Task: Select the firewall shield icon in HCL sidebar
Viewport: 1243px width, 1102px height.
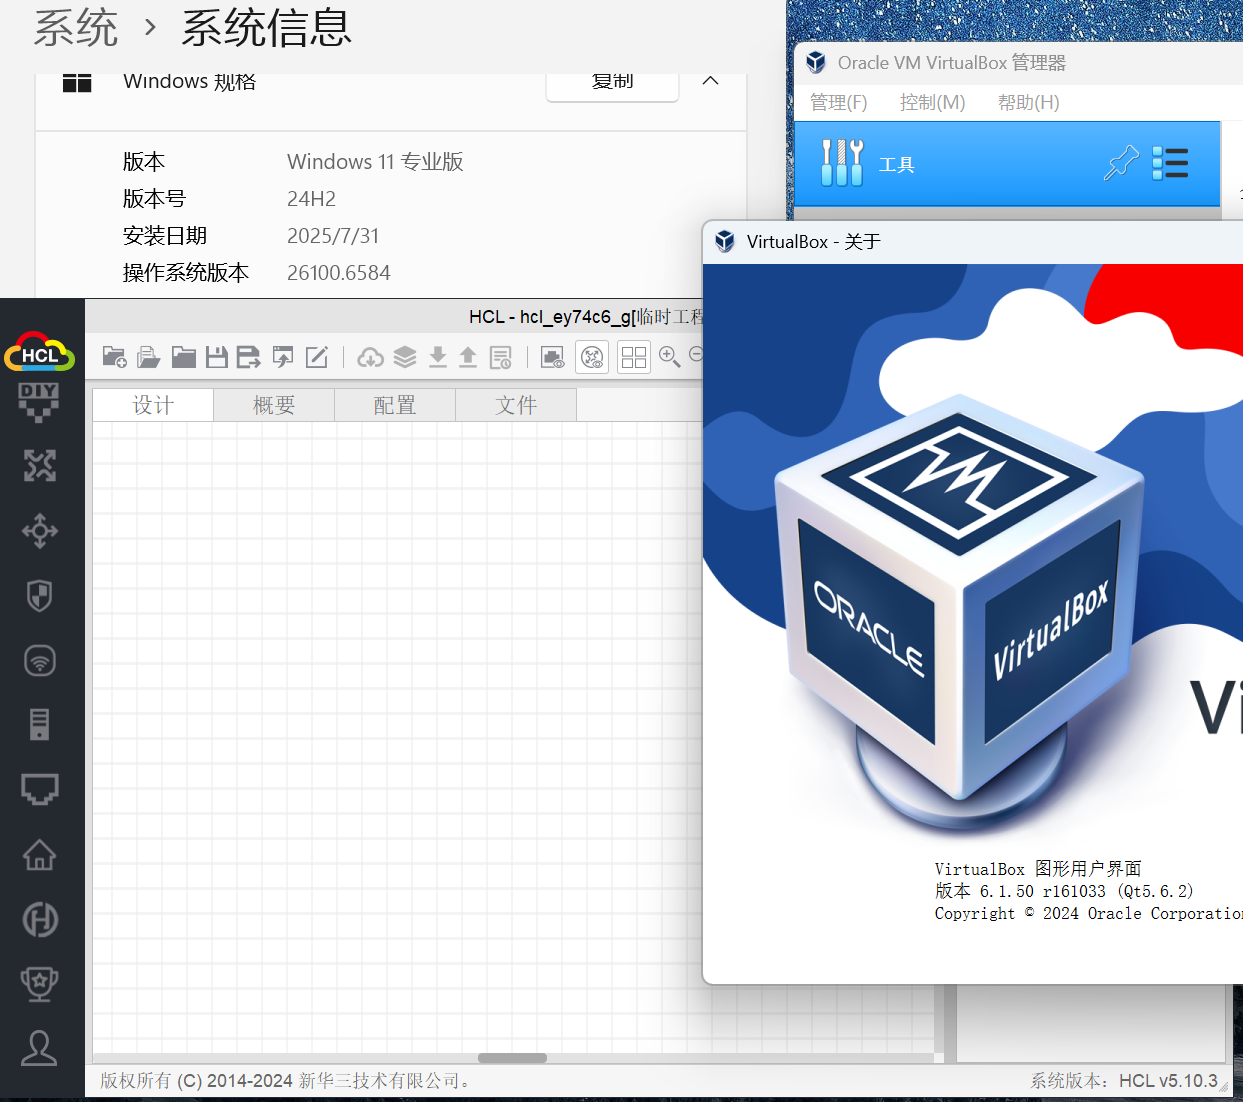Action: coord(39,596)
